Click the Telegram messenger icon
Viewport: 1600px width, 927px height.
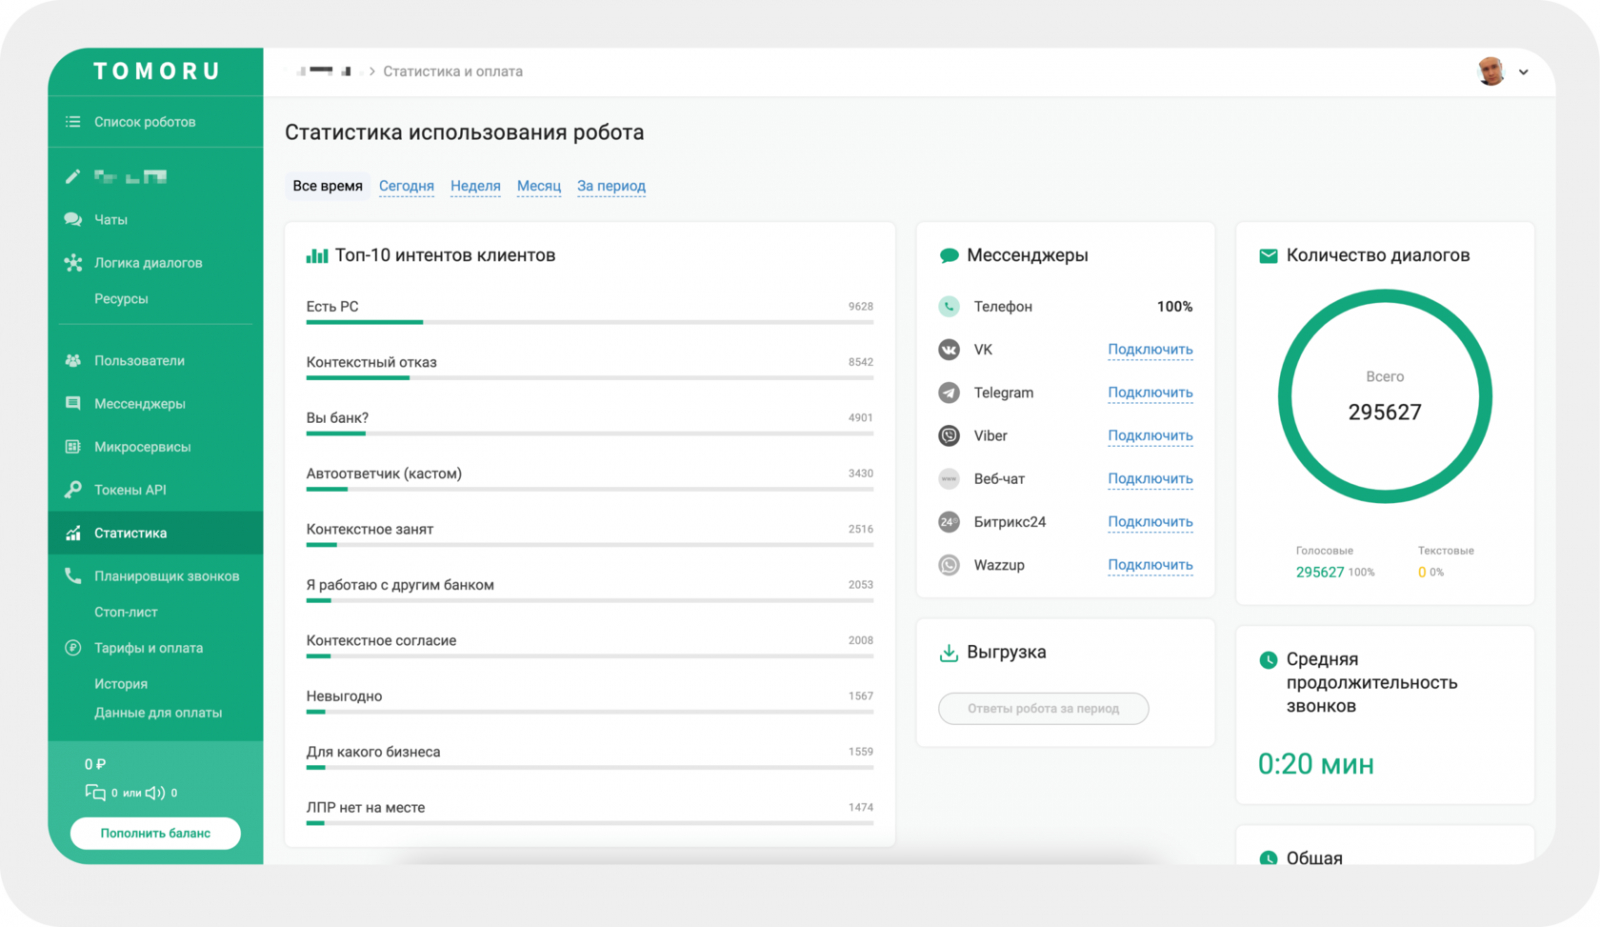click(949, 393)
